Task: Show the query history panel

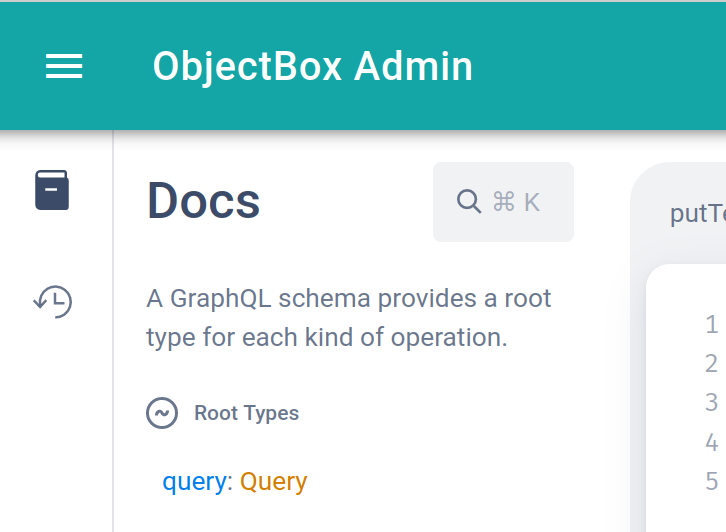Action: point(52,300)
